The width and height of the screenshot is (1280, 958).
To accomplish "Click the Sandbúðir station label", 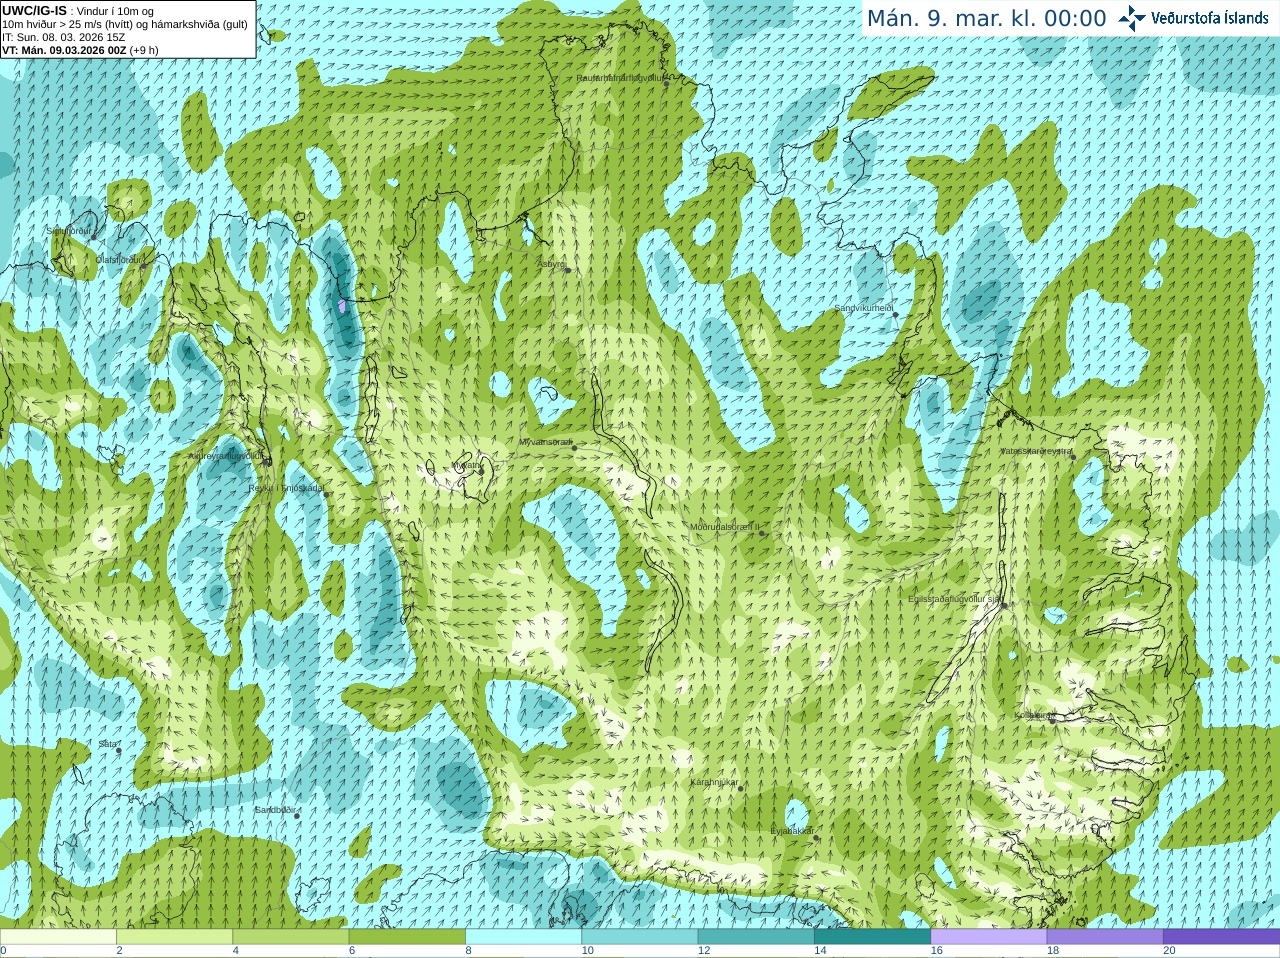I will 274,809.
